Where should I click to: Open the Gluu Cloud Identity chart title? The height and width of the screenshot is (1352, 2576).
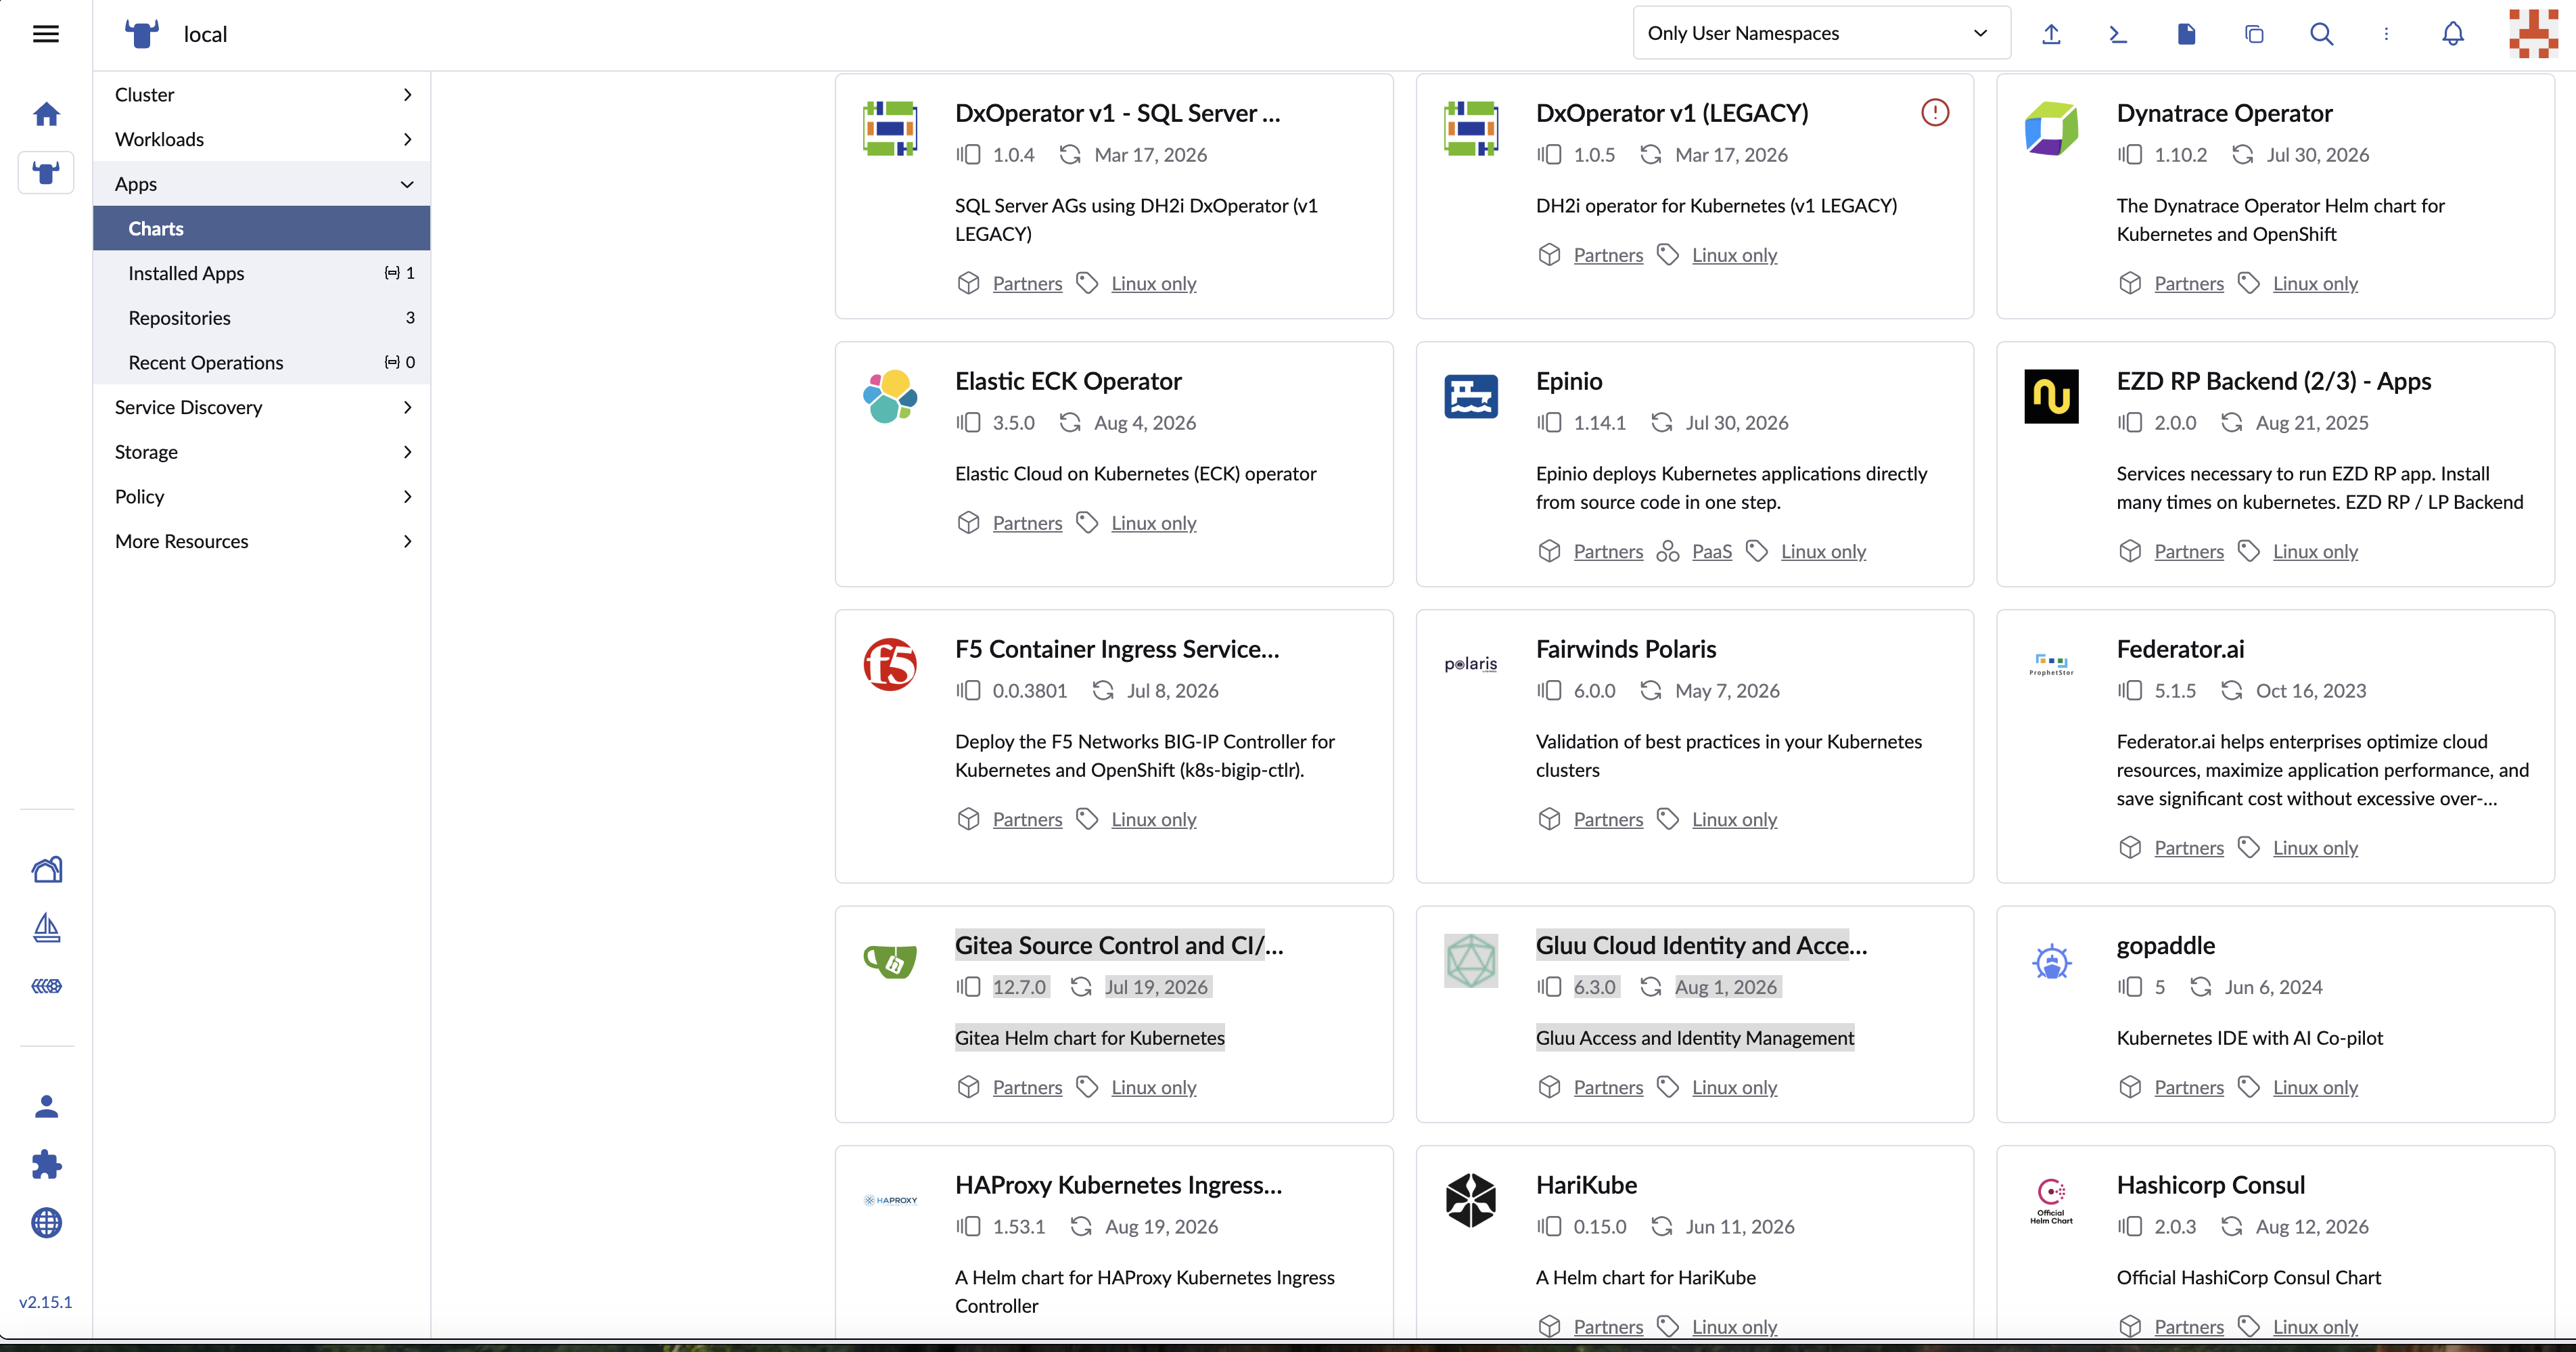(1701, 945)
